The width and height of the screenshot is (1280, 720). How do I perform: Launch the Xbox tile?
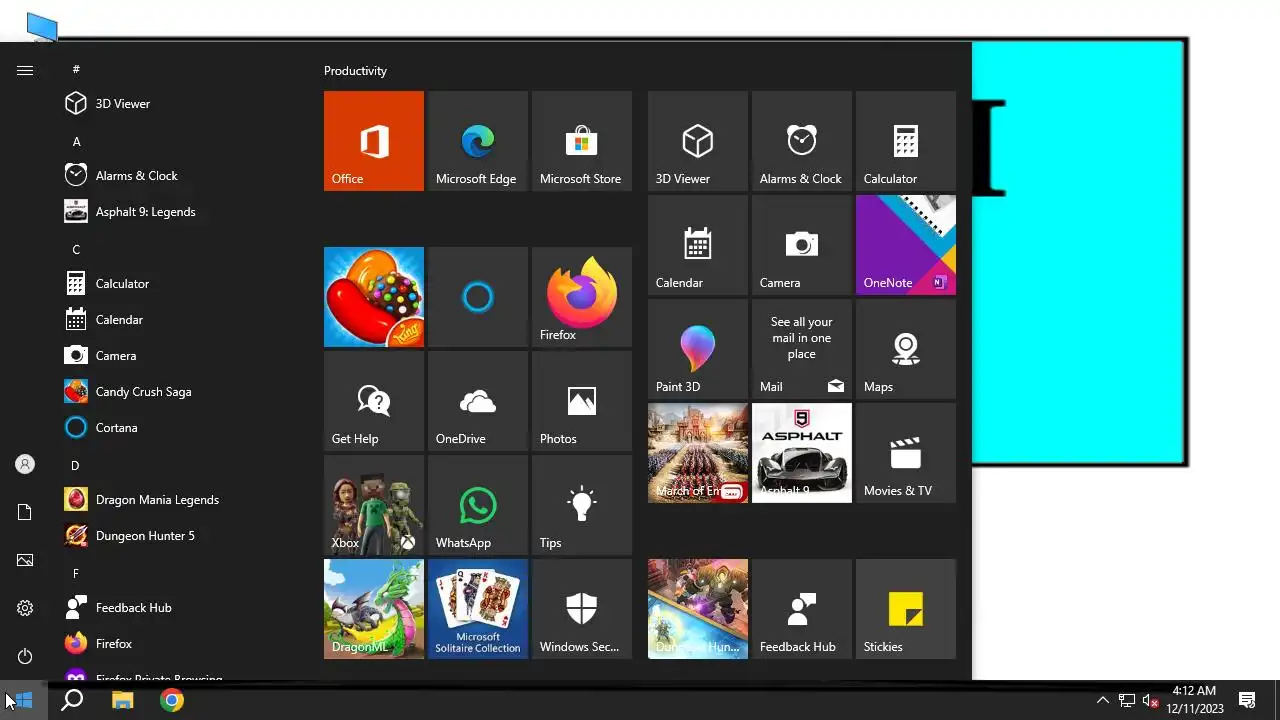pyautogui.click(x=374, y=505)
